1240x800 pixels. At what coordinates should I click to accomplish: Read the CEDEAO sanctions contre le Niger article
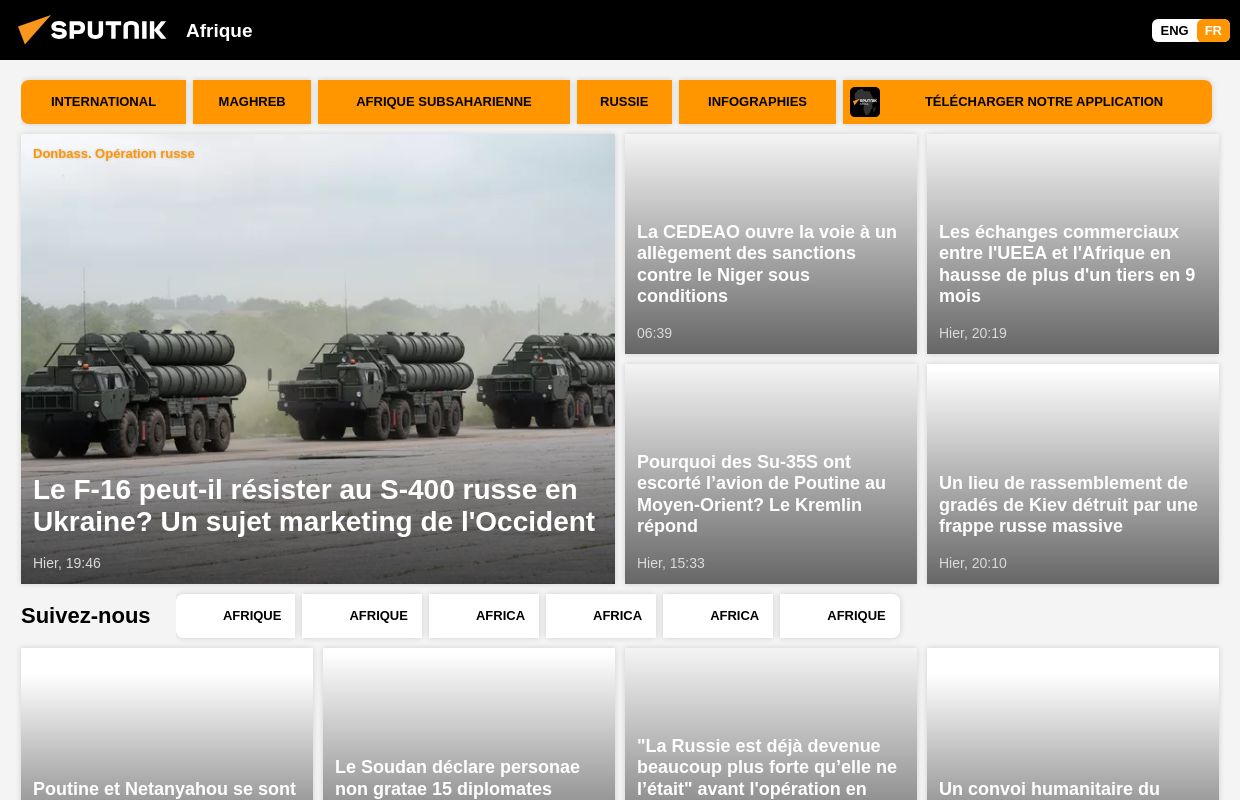[x=766, y=263]
